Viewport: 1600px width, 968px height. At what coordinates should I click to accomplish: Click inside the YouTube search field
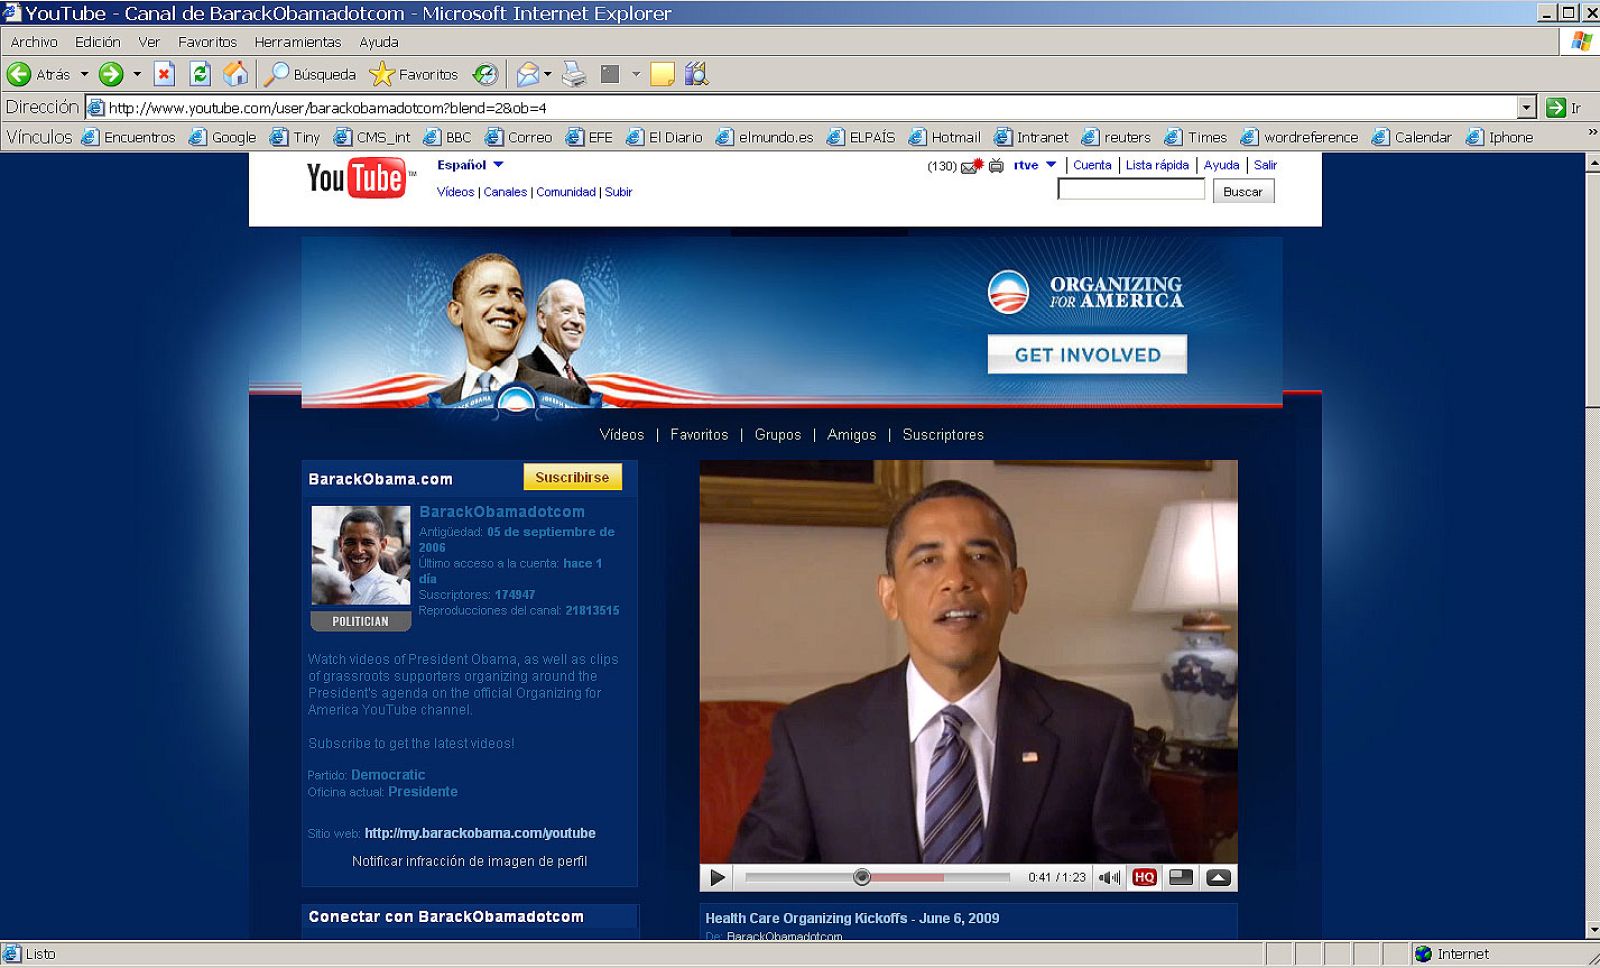pyautogui.click(x=1130, y=189)
